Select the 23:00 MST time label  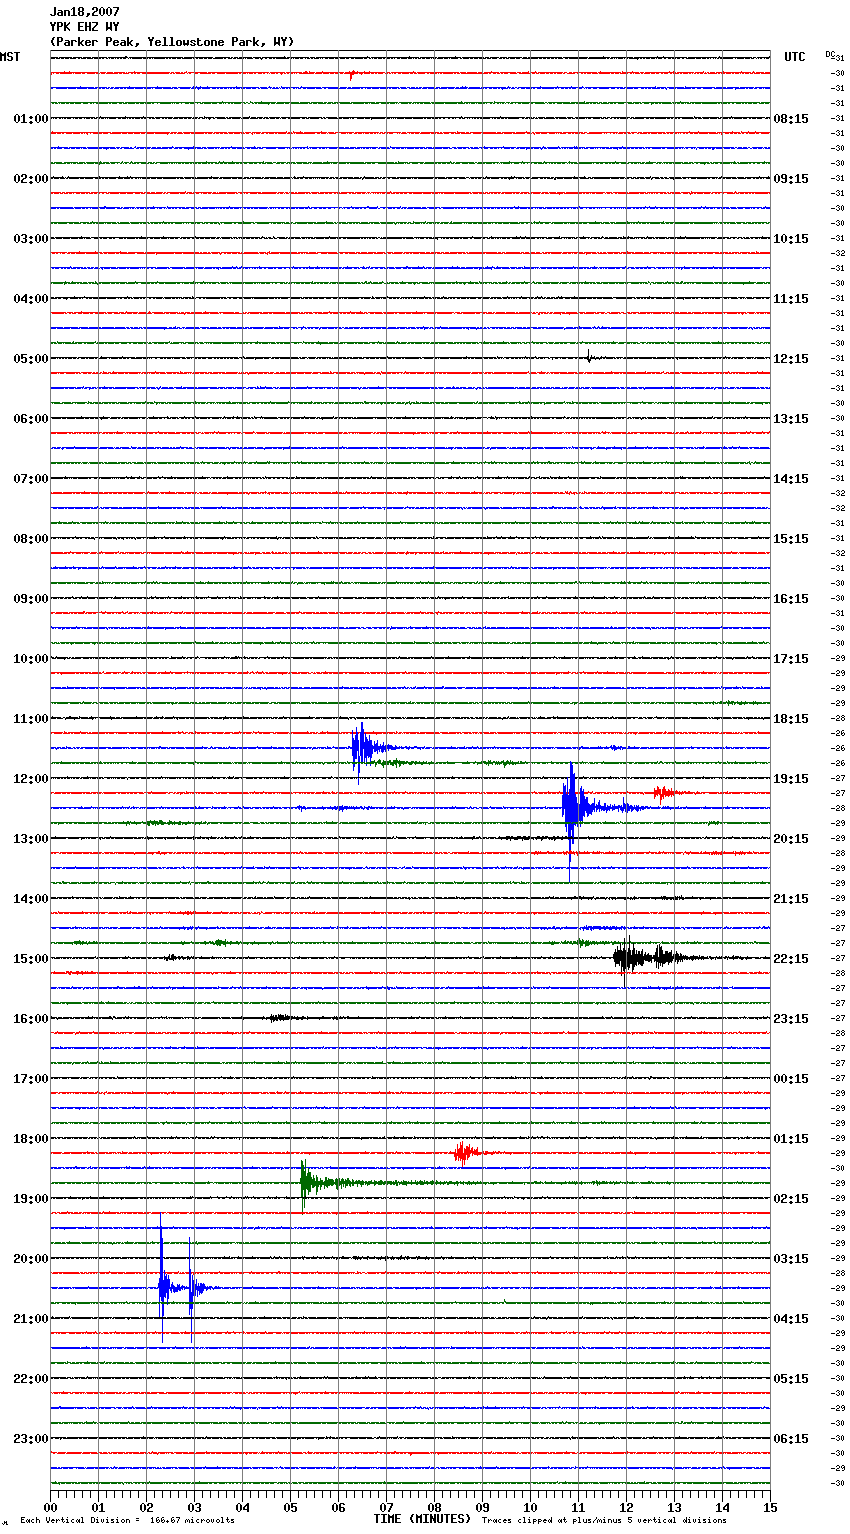[x=31, y=1439]
